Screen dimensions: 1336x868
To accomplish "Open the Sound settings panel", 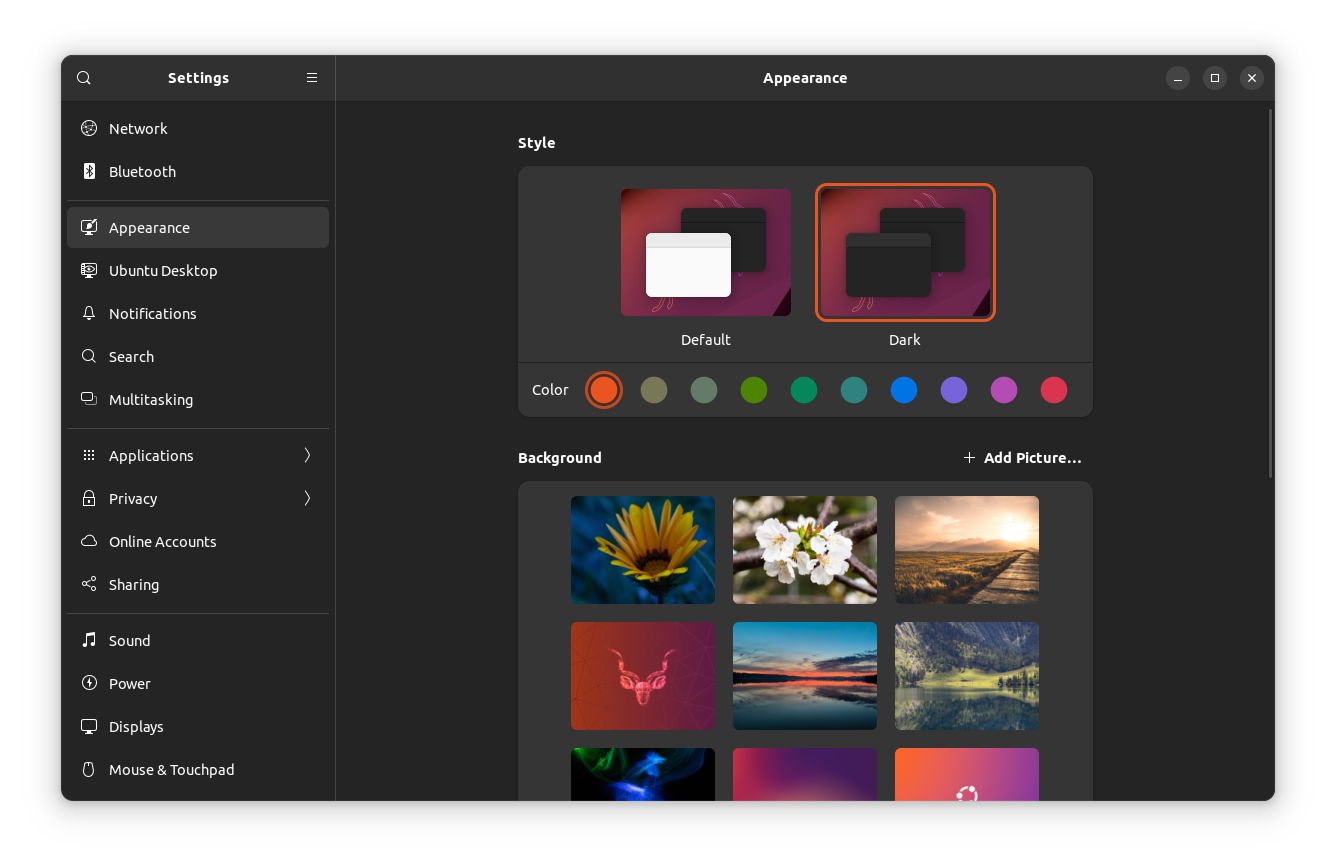I will click(129, 640).
